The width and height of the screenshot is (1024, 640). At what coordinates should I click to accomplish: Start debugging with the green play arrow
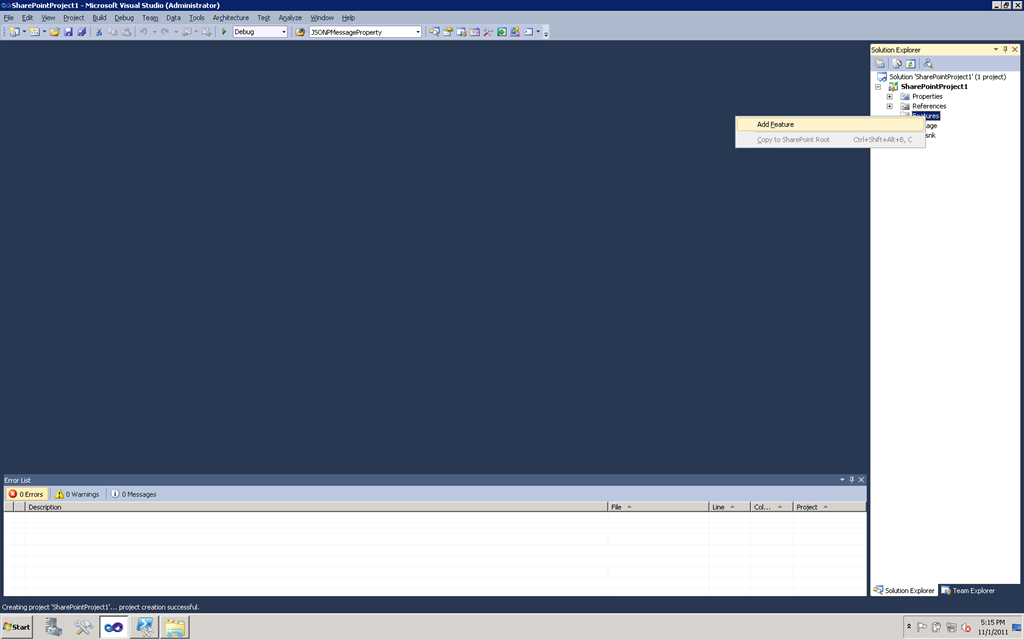224,31
